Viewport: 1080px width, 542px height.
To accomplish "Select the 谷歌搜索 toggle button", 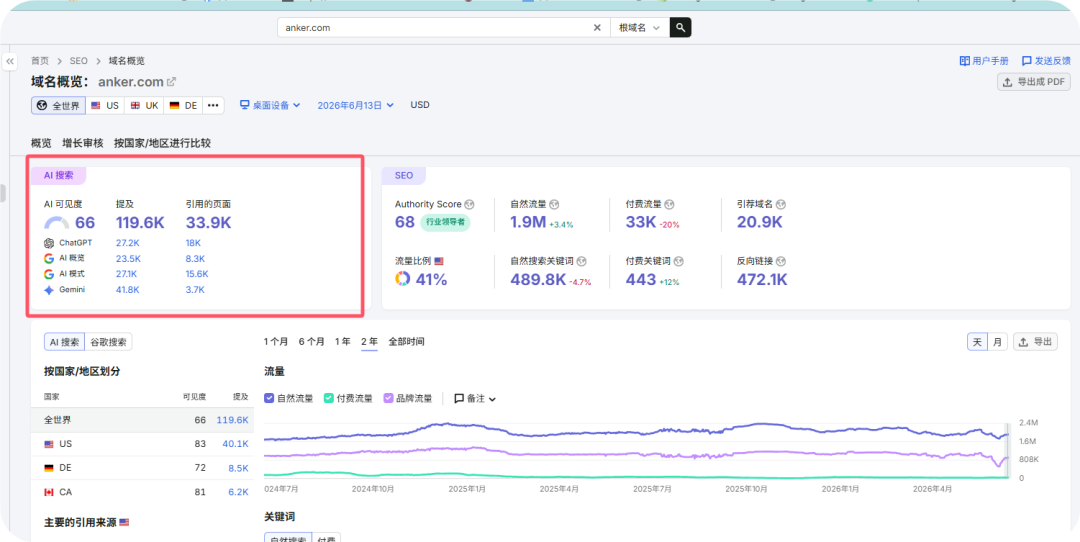I will (109, 342).
